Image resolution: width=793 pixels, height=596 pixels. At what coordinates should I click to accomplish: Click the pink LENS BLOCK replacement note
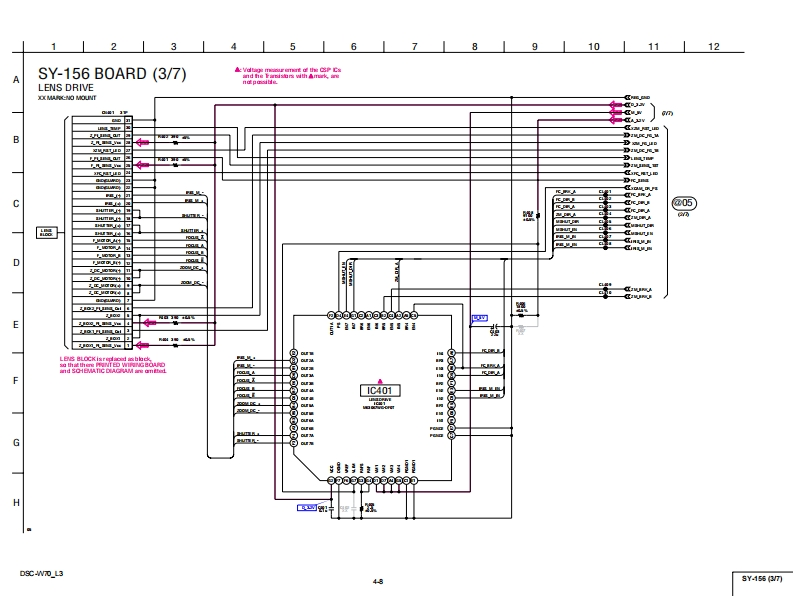112,364
